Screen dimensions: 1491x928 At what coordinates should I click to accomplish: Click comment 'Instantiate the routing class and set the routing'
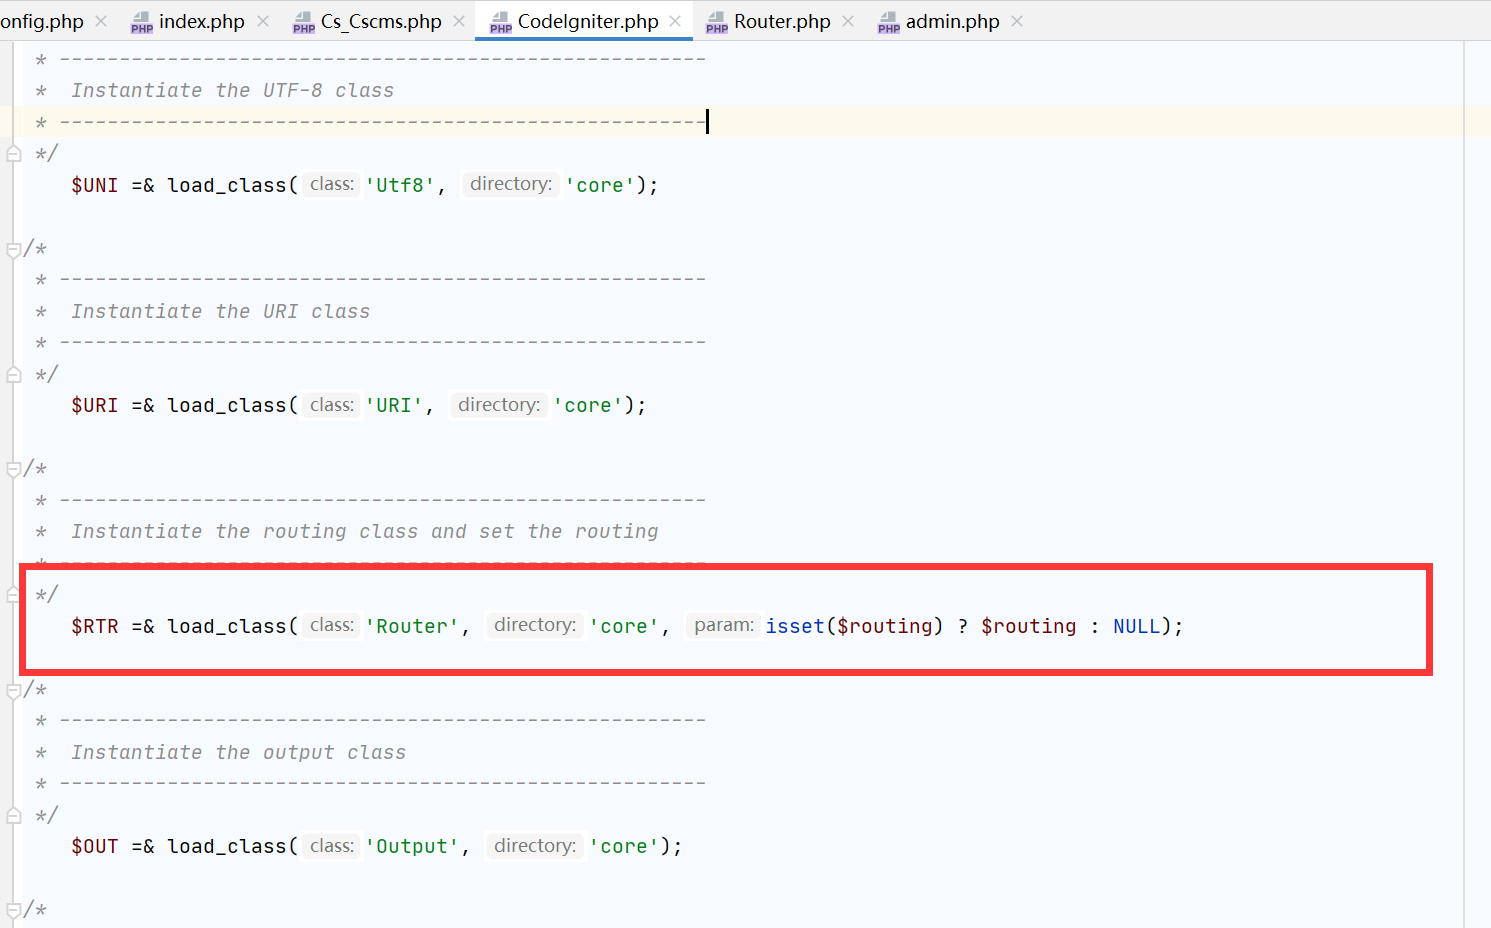click(x=365, y=531)
